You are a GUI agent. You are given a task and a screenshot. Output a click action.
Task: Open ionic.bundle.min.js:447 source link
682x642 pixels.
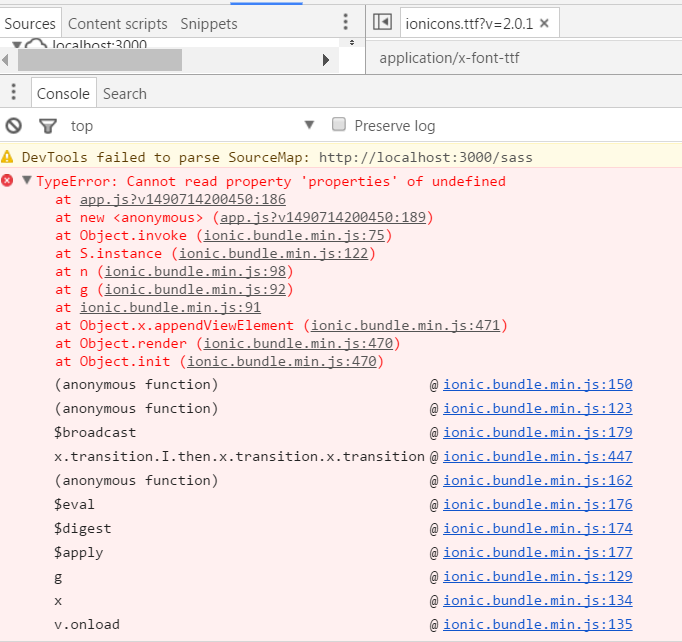[538, 456]
